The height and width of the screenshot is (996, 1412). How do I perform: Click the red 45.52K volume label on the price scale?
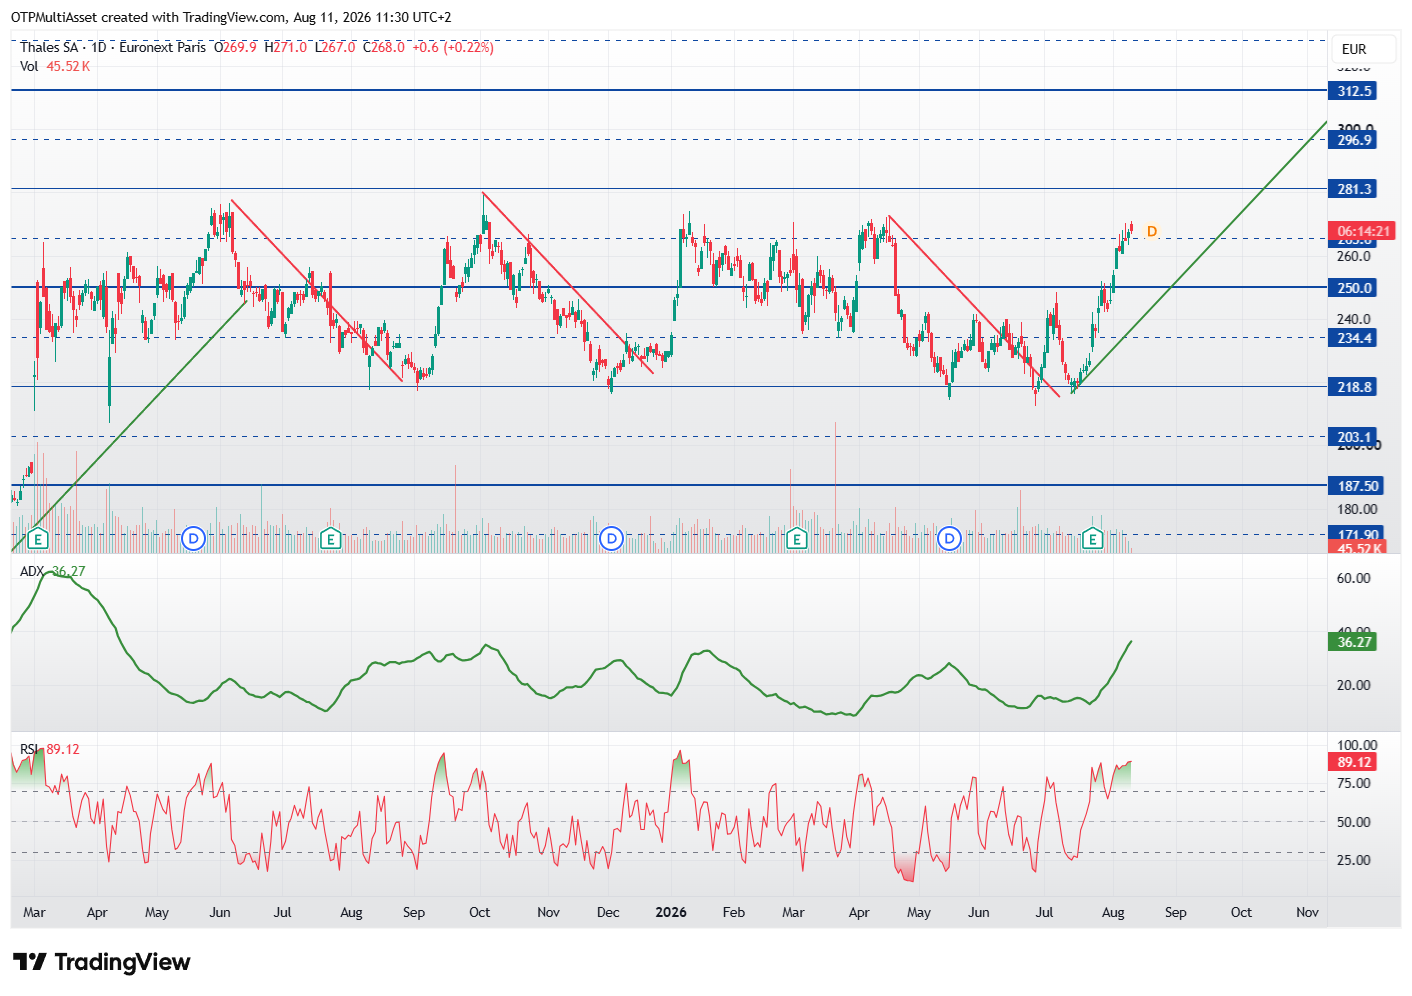[1358, 549]
